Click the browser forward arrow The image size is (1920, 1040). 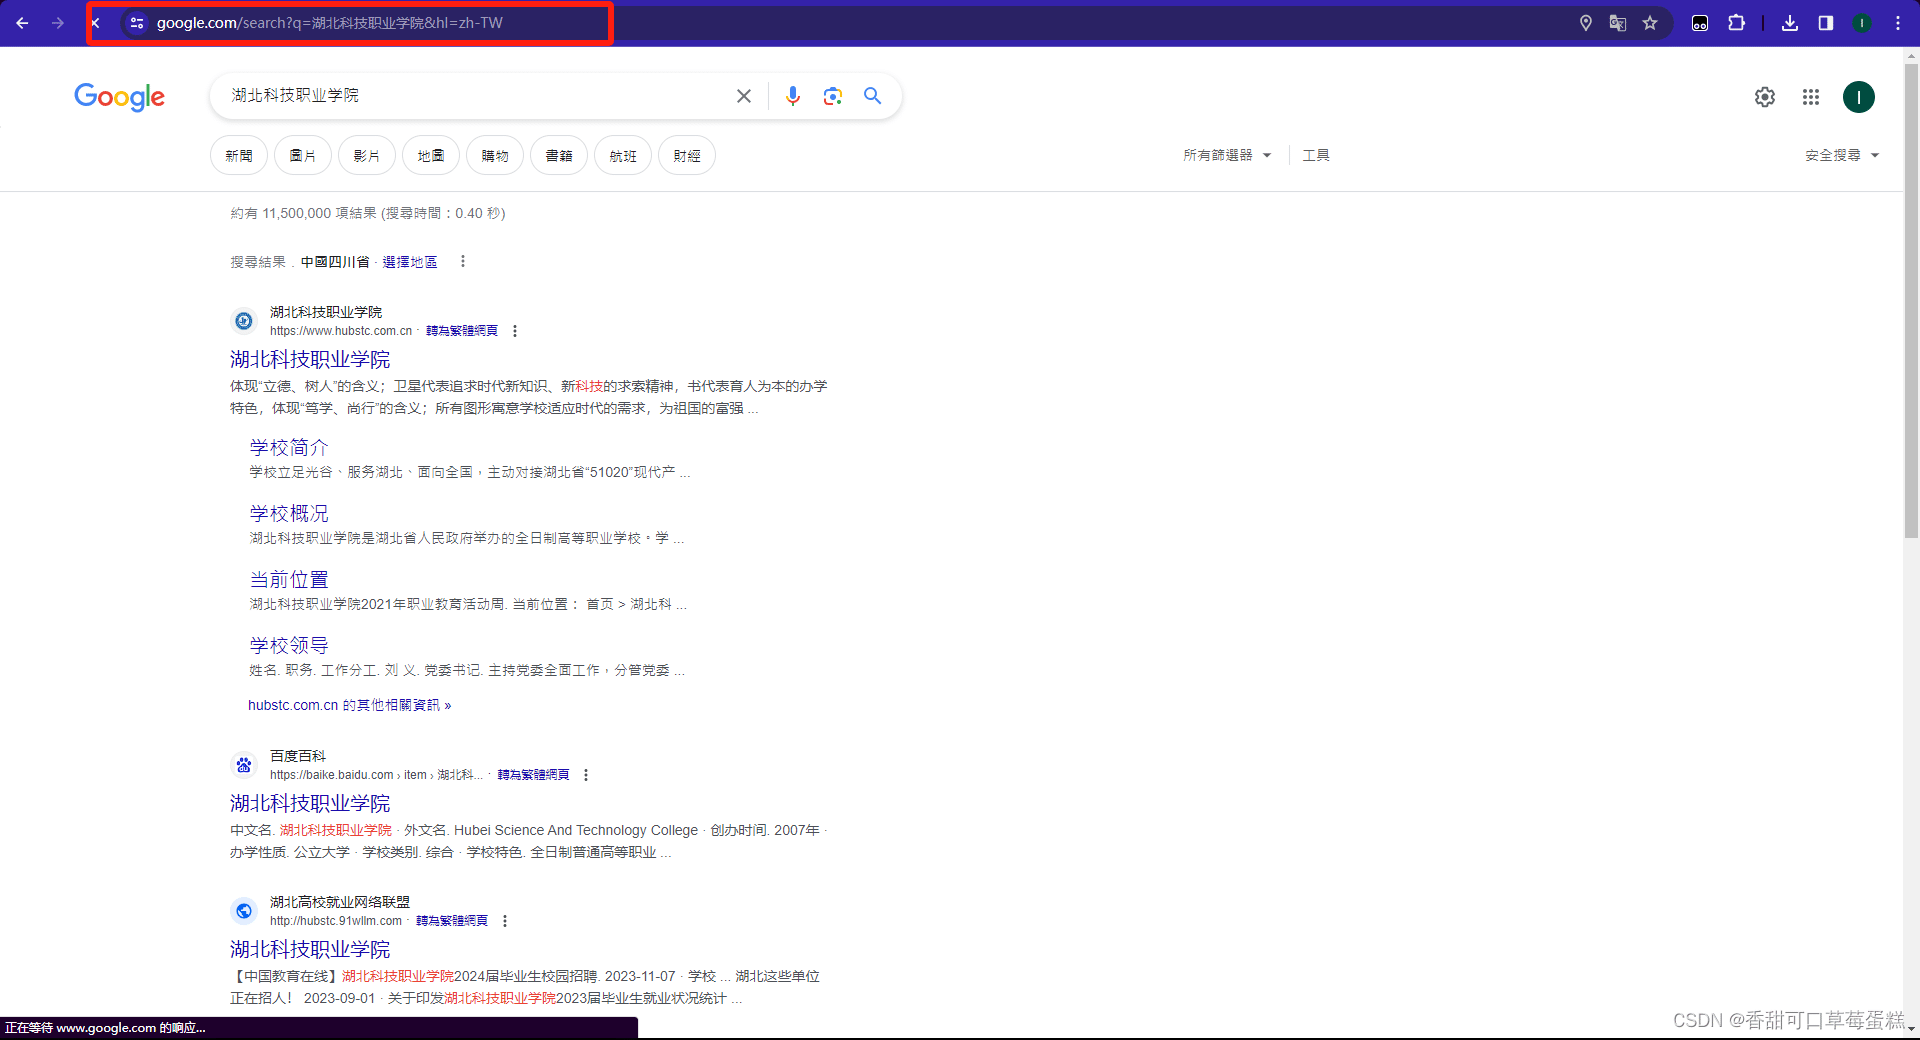point(58,23)
